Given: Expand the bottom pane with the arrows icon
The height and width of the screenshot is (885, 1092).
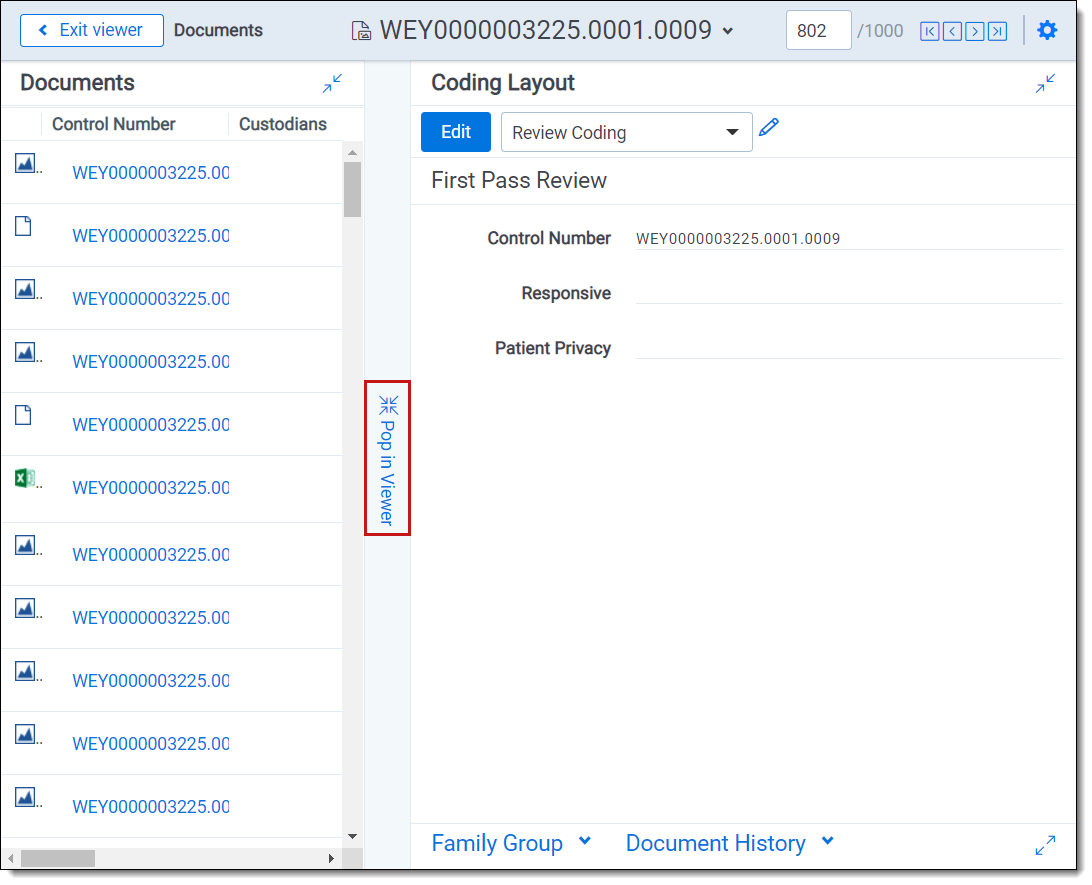Looking at the screenshot, I should tap(1045, 845).
